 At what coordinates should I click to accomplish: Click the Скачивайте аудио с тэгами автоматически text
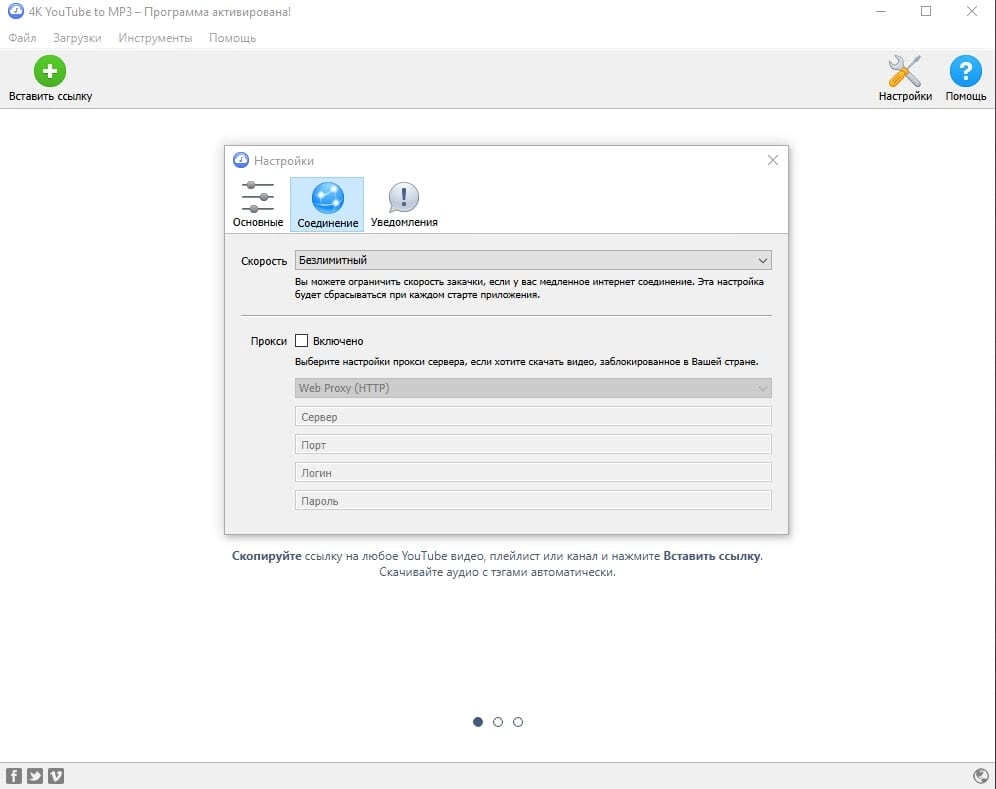[497, 572]
